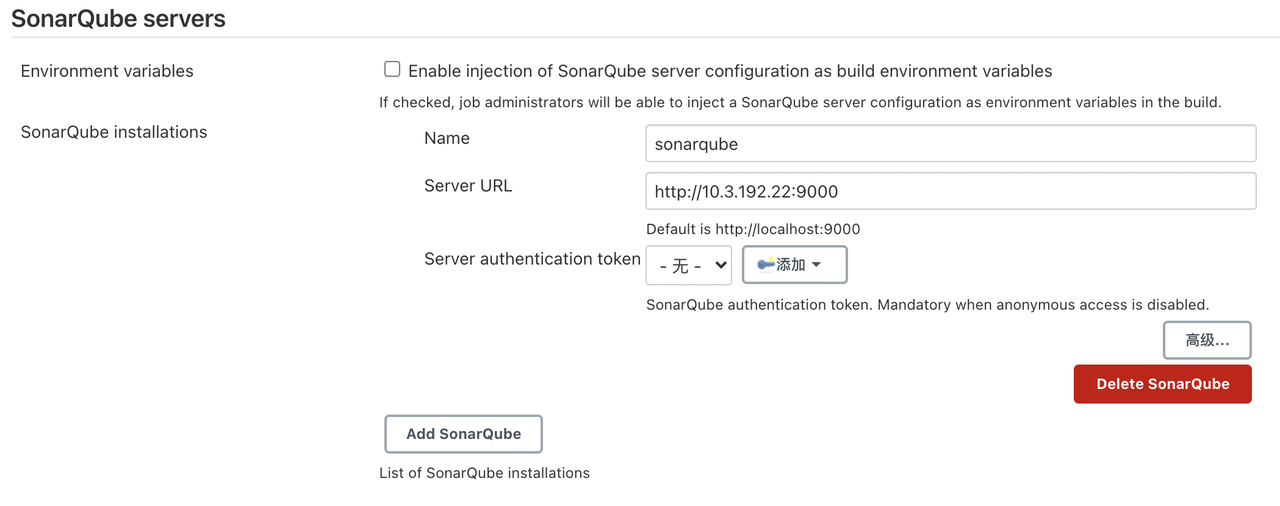Enable injection of SonarQube server configuration checkbox
This screenshot has height=506, width=1280.
click(x=392, y=70)
